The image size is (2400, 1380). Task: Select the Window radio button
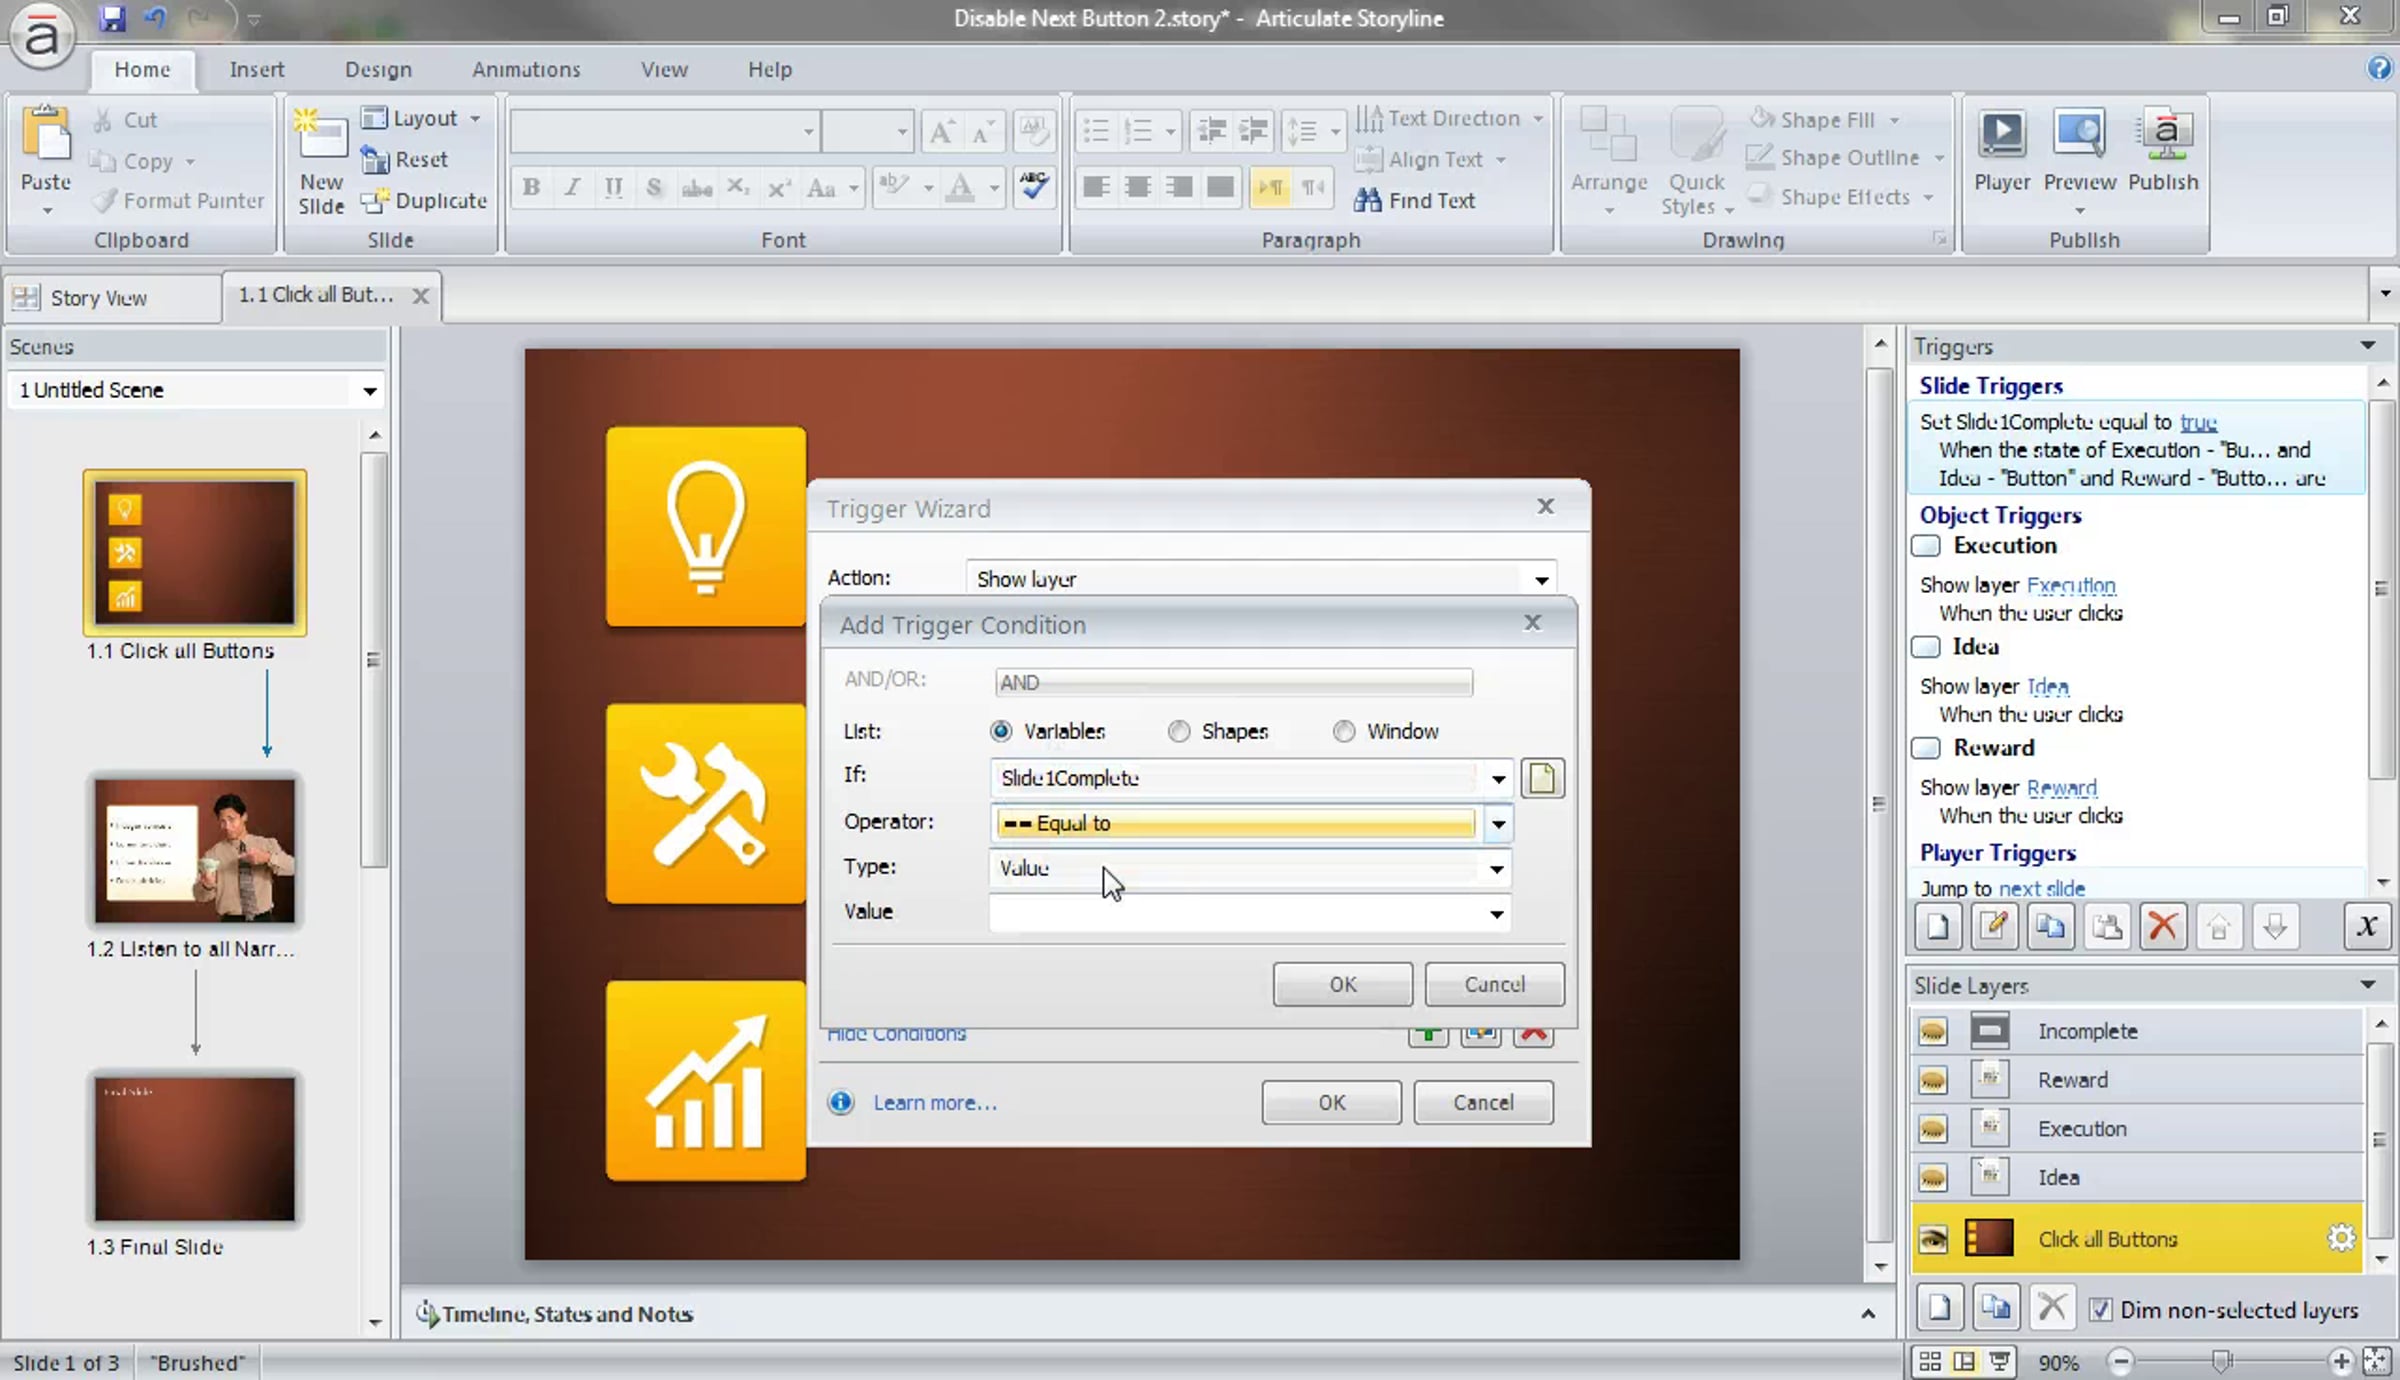(1344, 732)
